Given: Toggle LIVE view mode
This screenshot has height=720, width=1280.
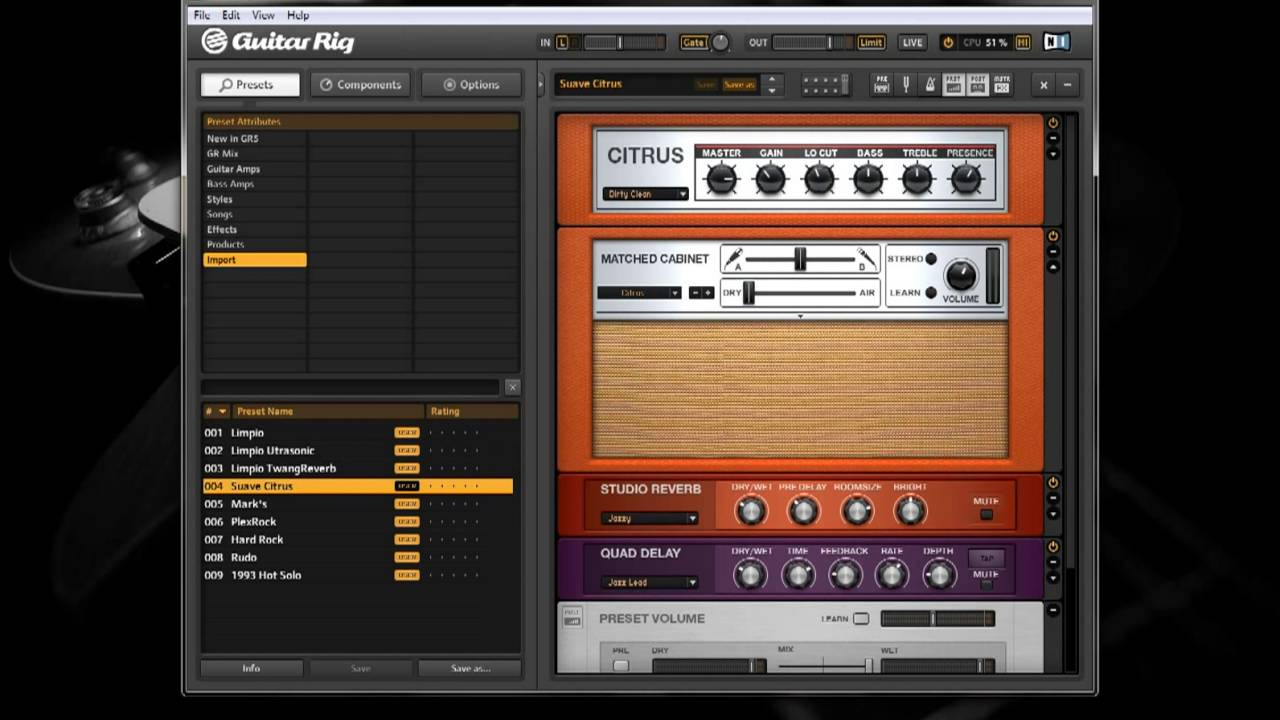Looking at the screenshot, I should (912, 43).
